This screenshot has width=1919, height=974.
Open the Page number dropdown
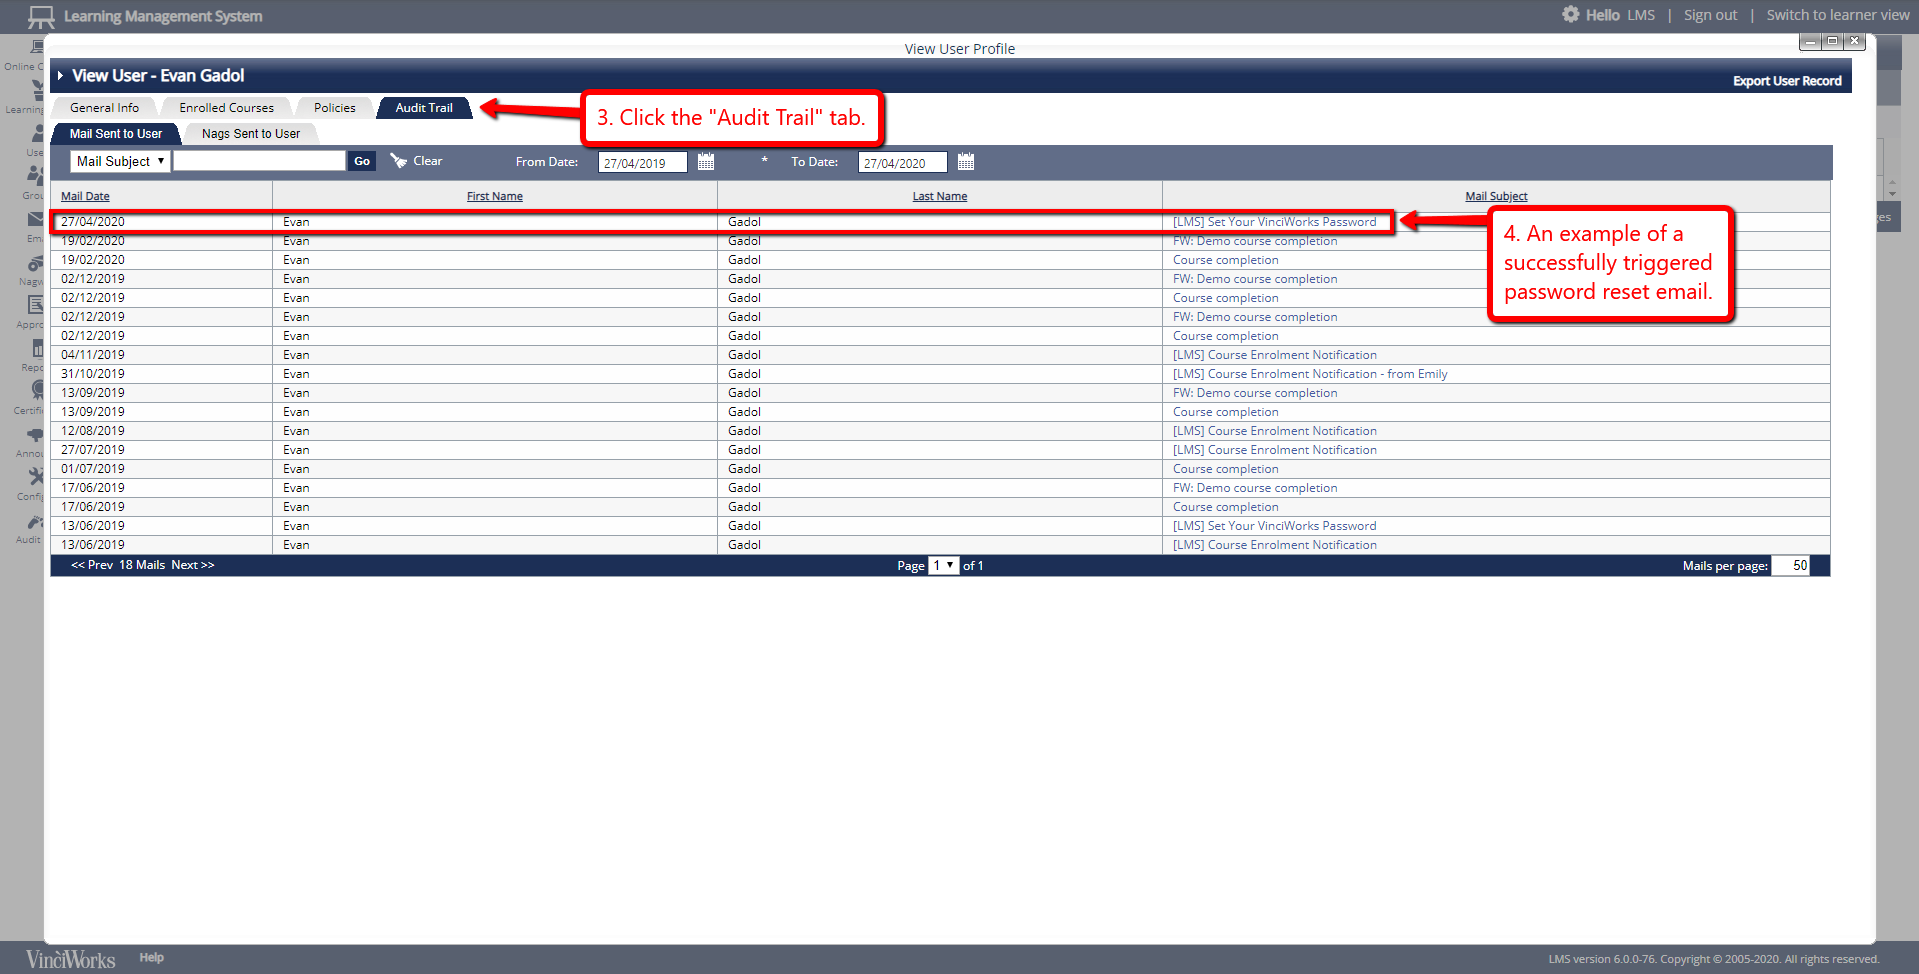coord(943,566)
